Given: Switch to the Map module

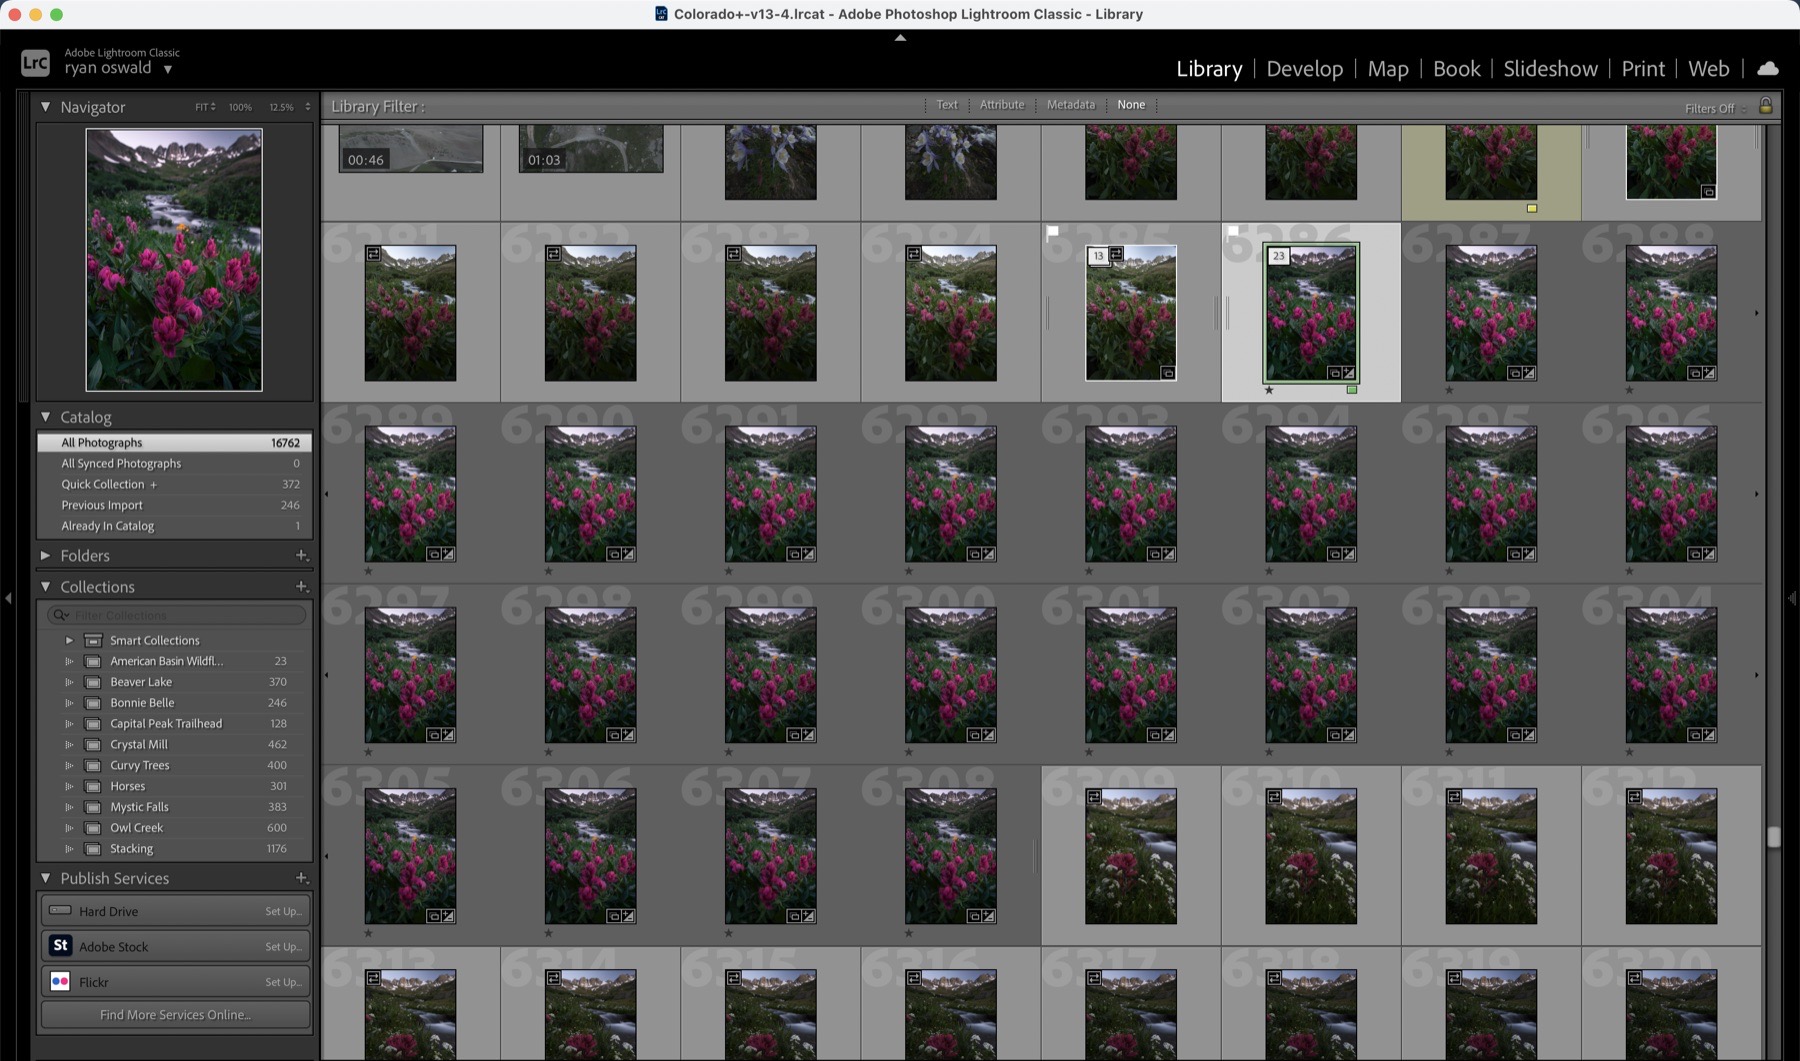Looking at the screenshot, I should tap(1388, 68).
